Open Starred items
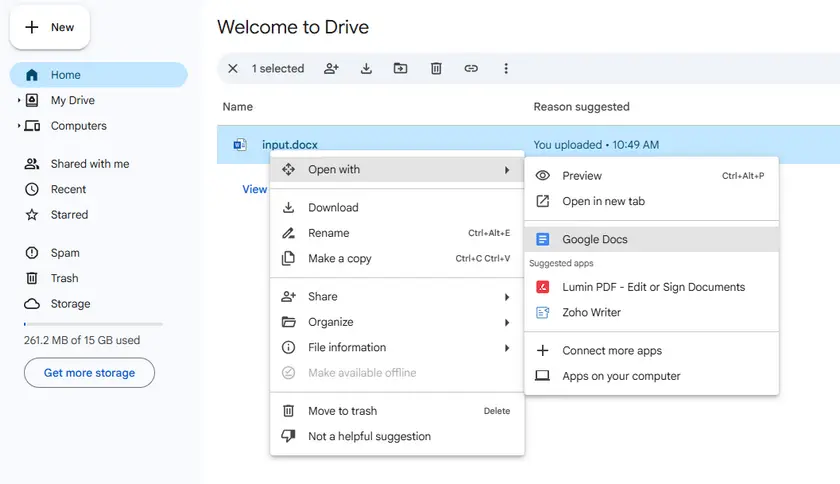840x484 pixels. 69,215
